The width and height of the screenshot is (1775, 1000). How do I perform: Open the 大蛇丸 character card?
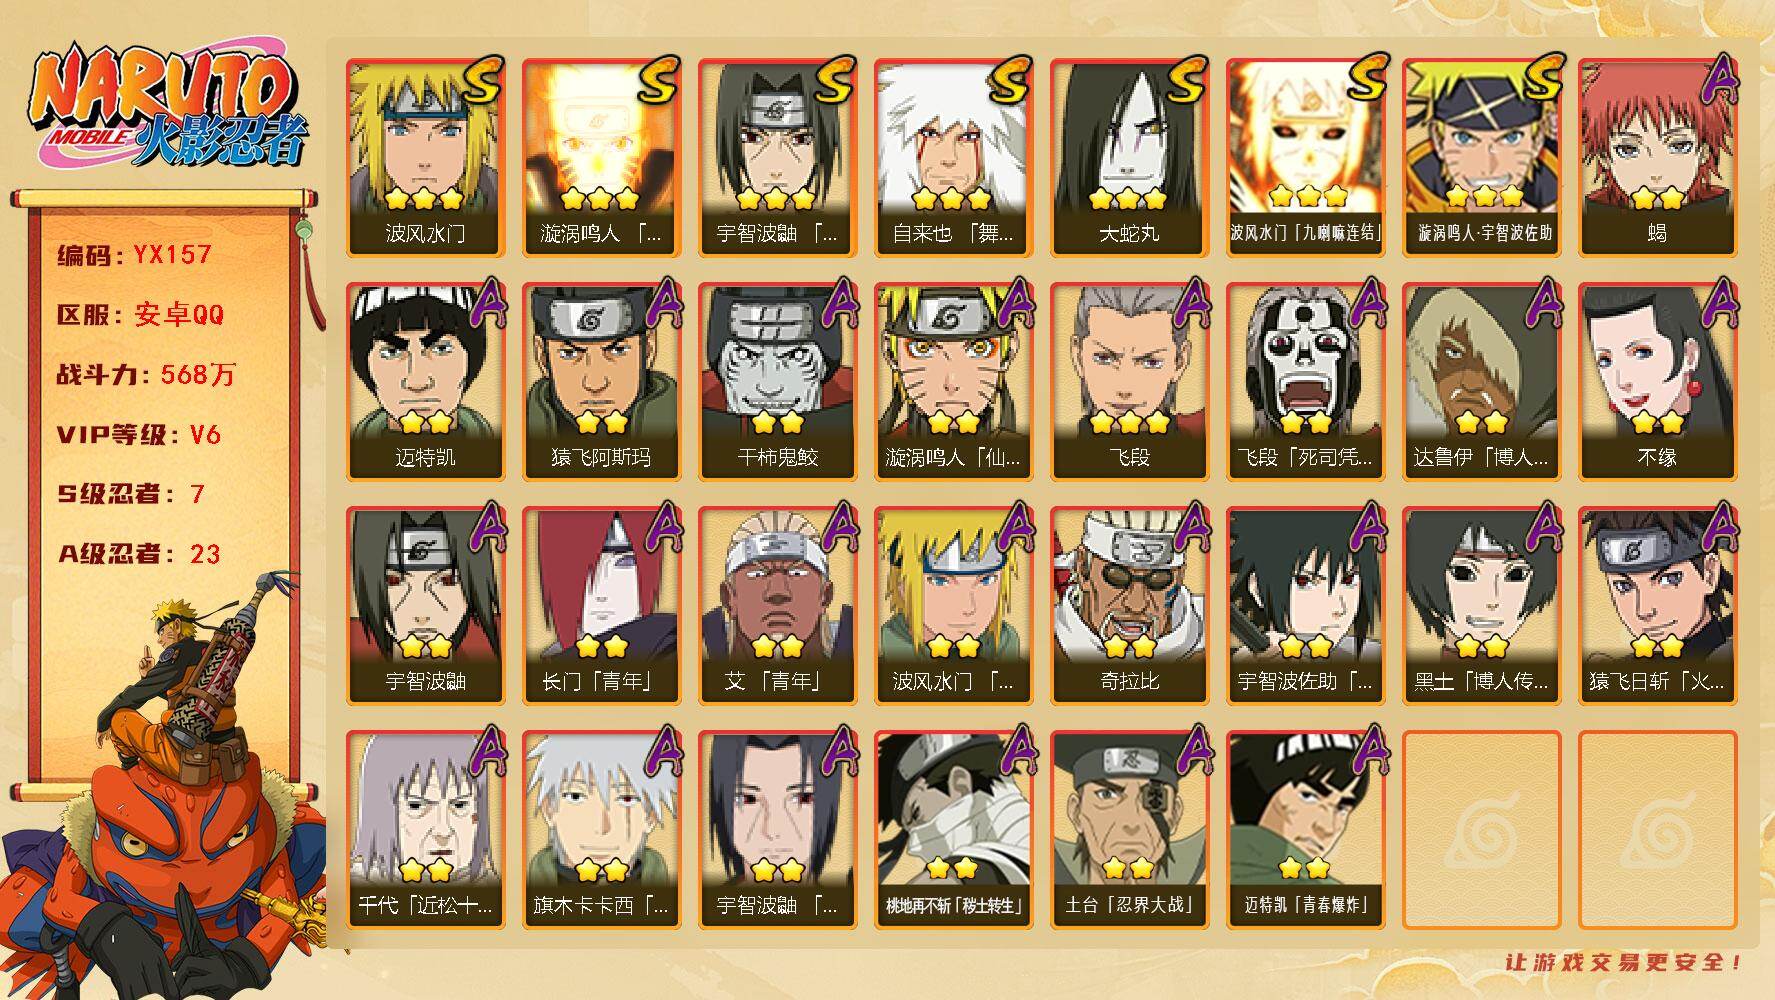1129,158
